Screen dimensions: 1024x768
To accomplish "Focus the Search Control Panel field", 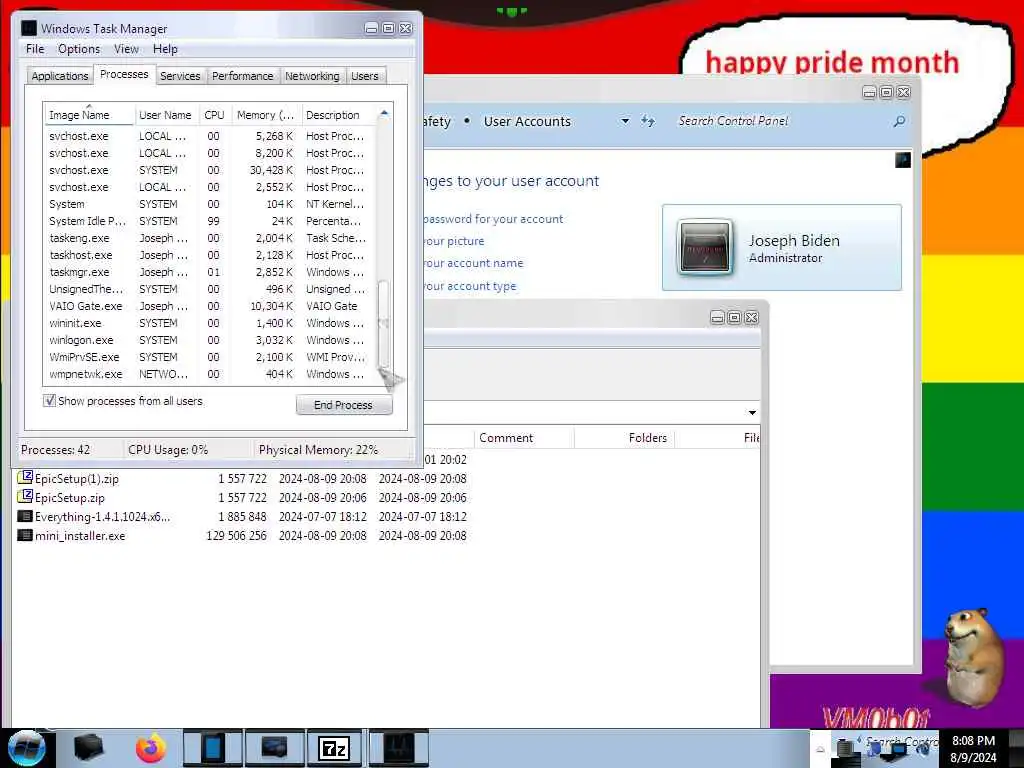I will click(x=780, y=121).
